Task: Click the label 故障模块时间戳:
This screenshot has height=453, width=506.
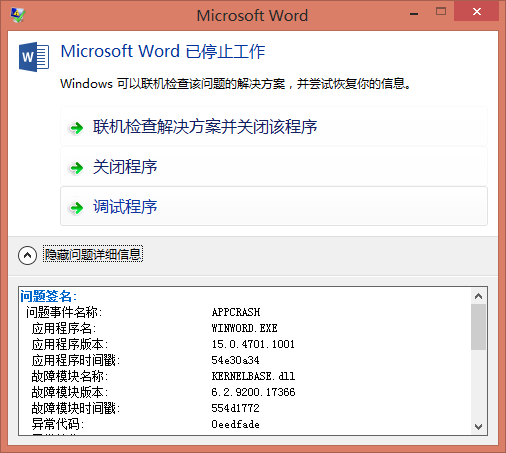Action: click(76, 408)
